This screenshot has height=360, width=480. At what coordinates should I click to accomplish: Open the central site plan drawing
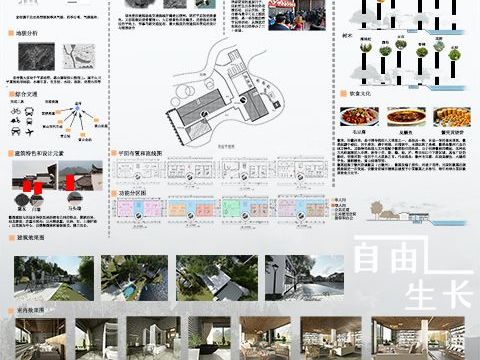point(226,93)
